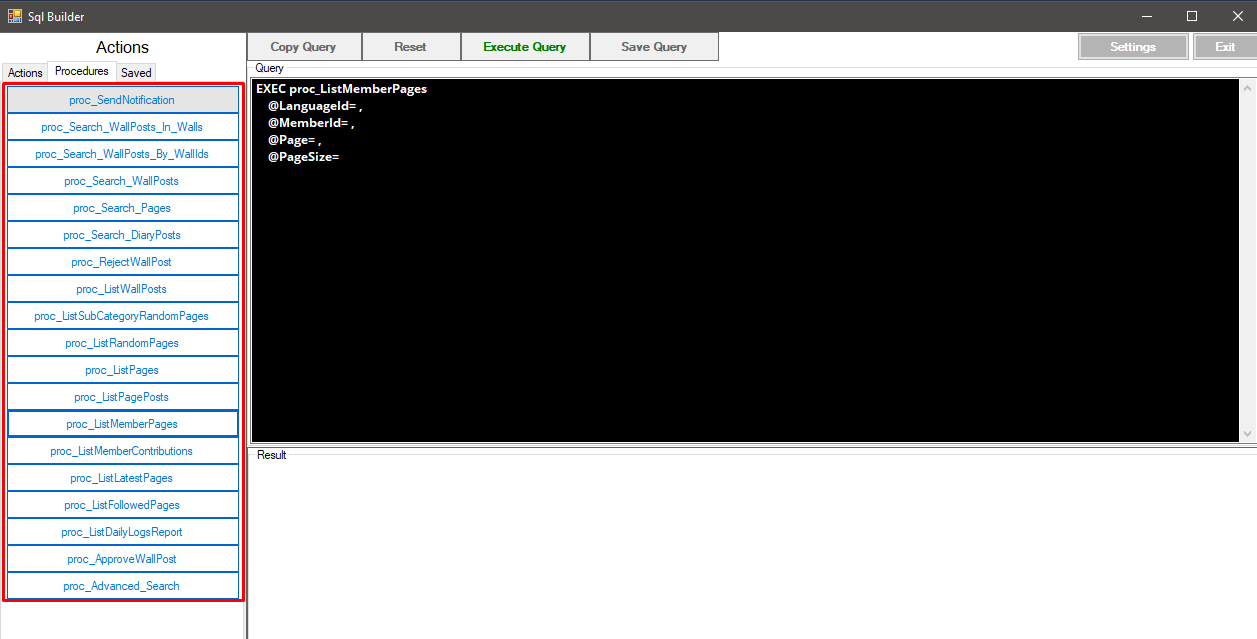1257x639 pixels.
Task: Exit the Sql Builder application
Action: (x=1225, y=46)
